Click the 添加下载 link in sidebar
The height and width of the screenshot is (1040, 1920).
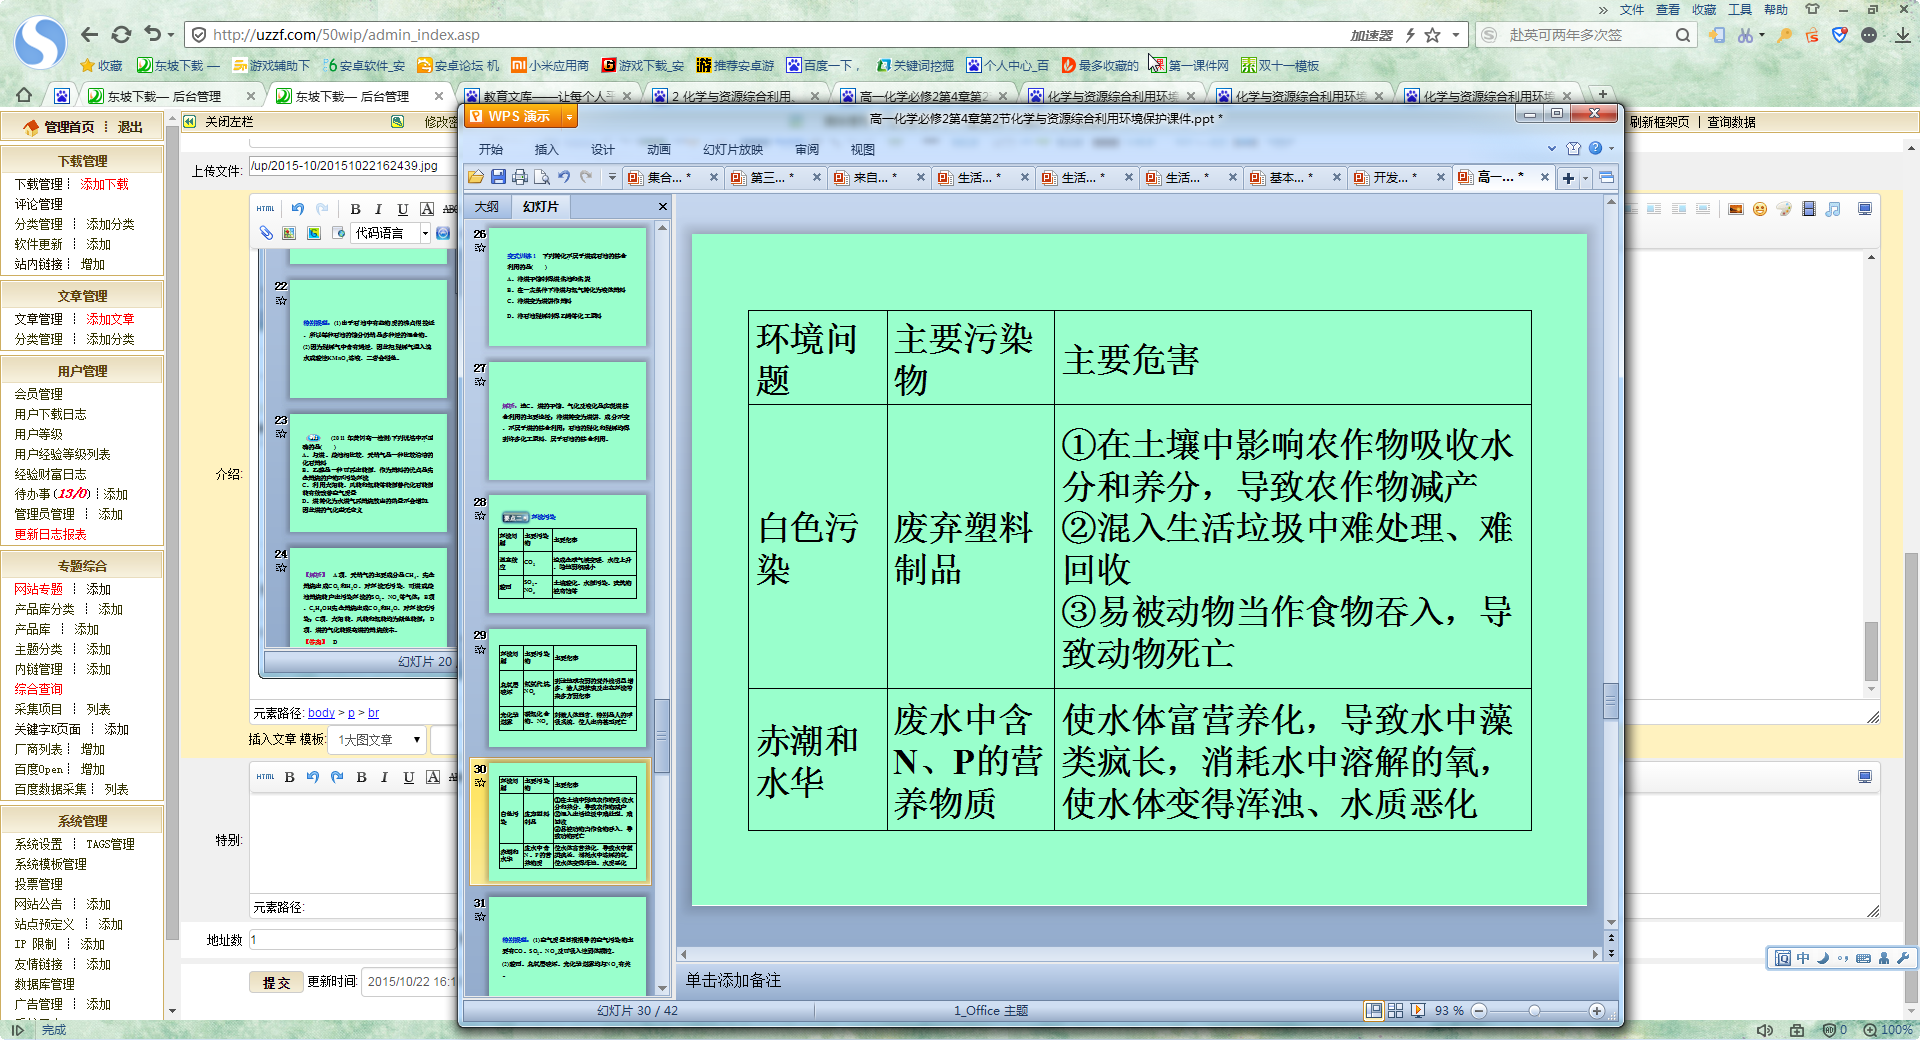[104, 184]
